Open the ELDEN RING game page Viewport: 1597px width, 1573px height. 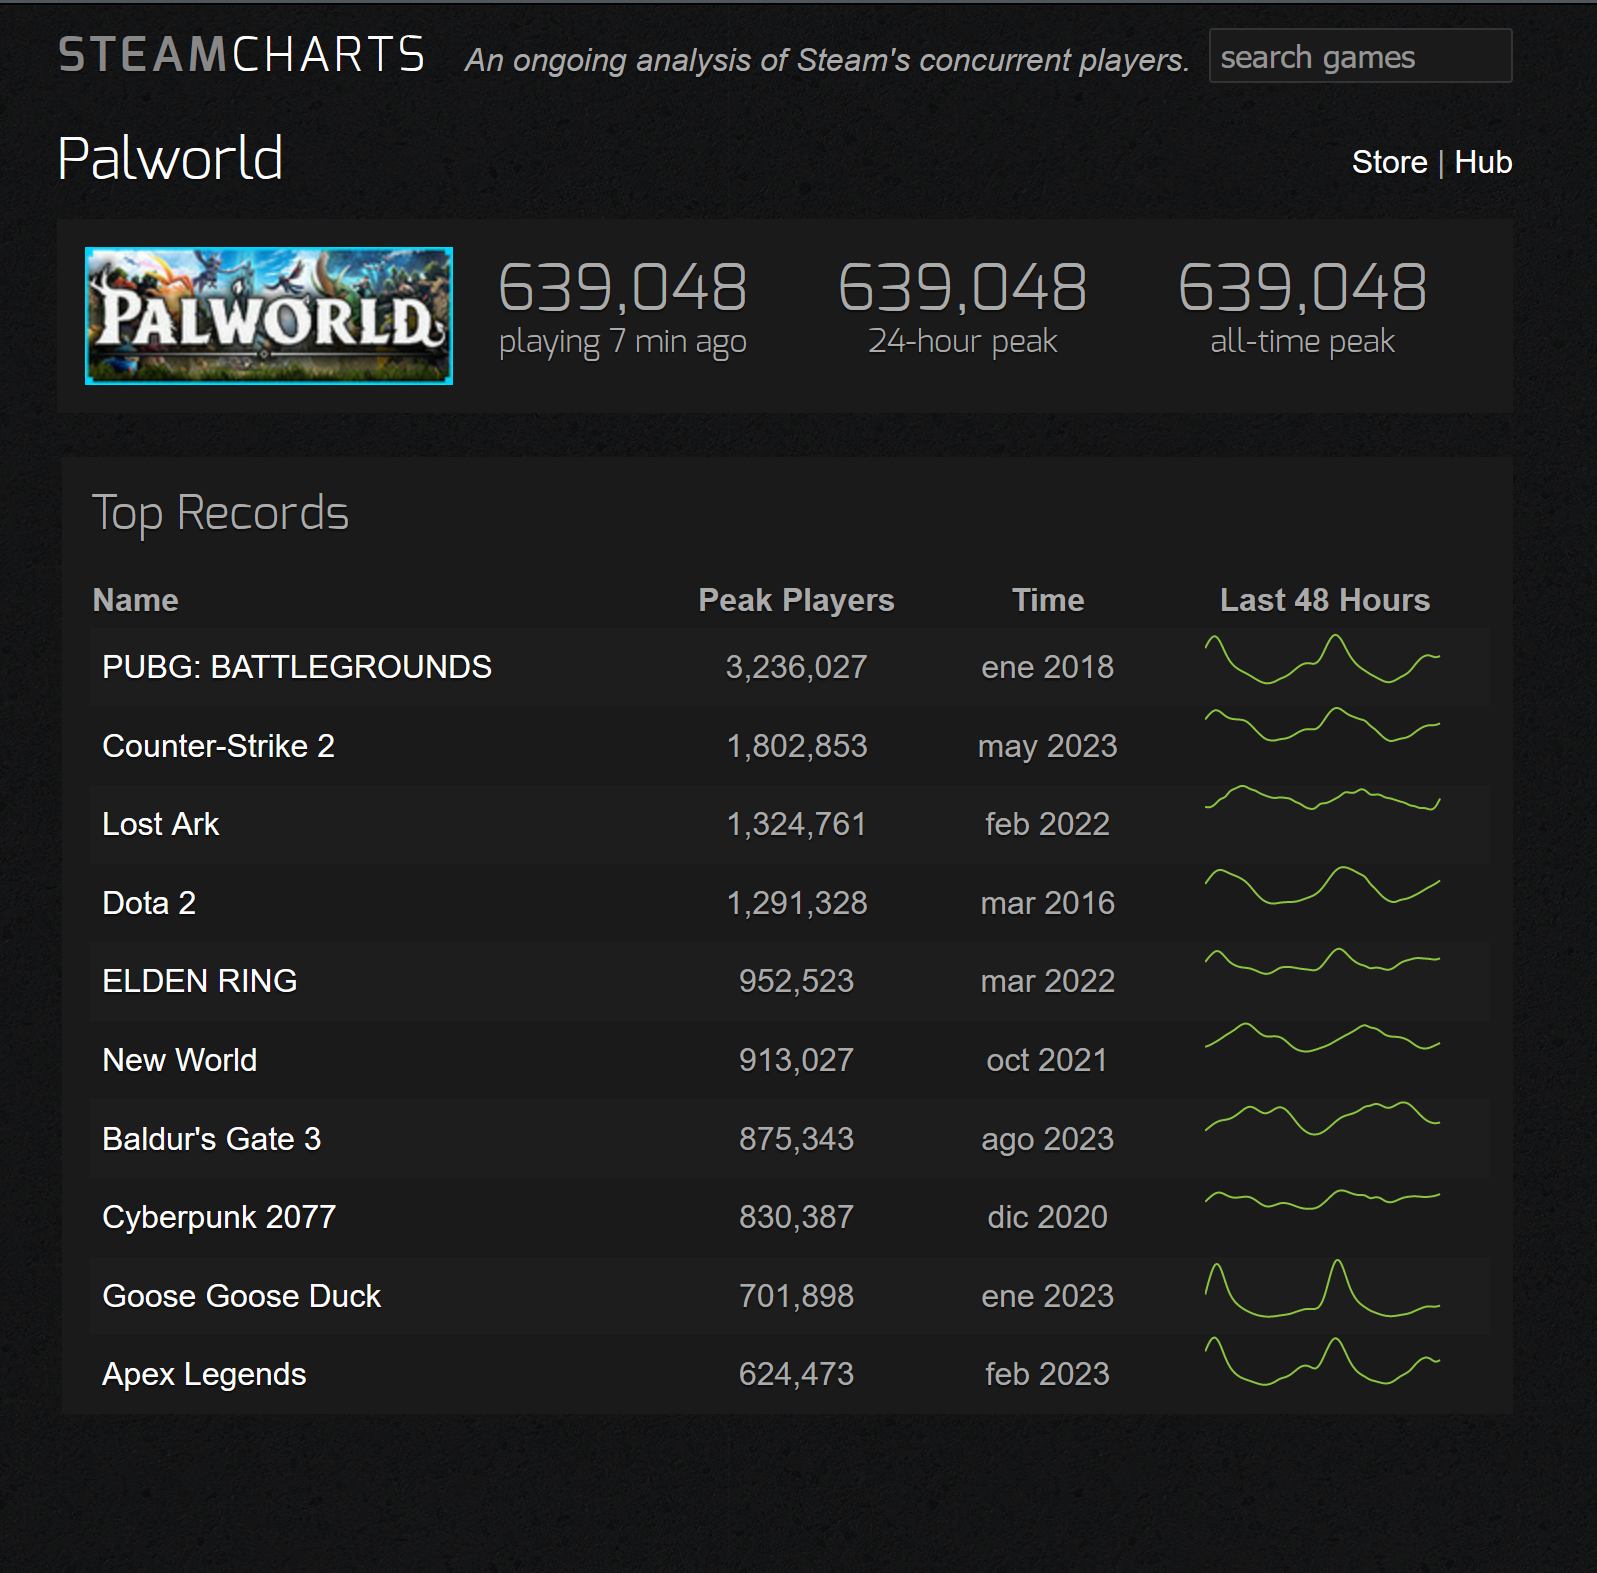(x=200, y=981)
